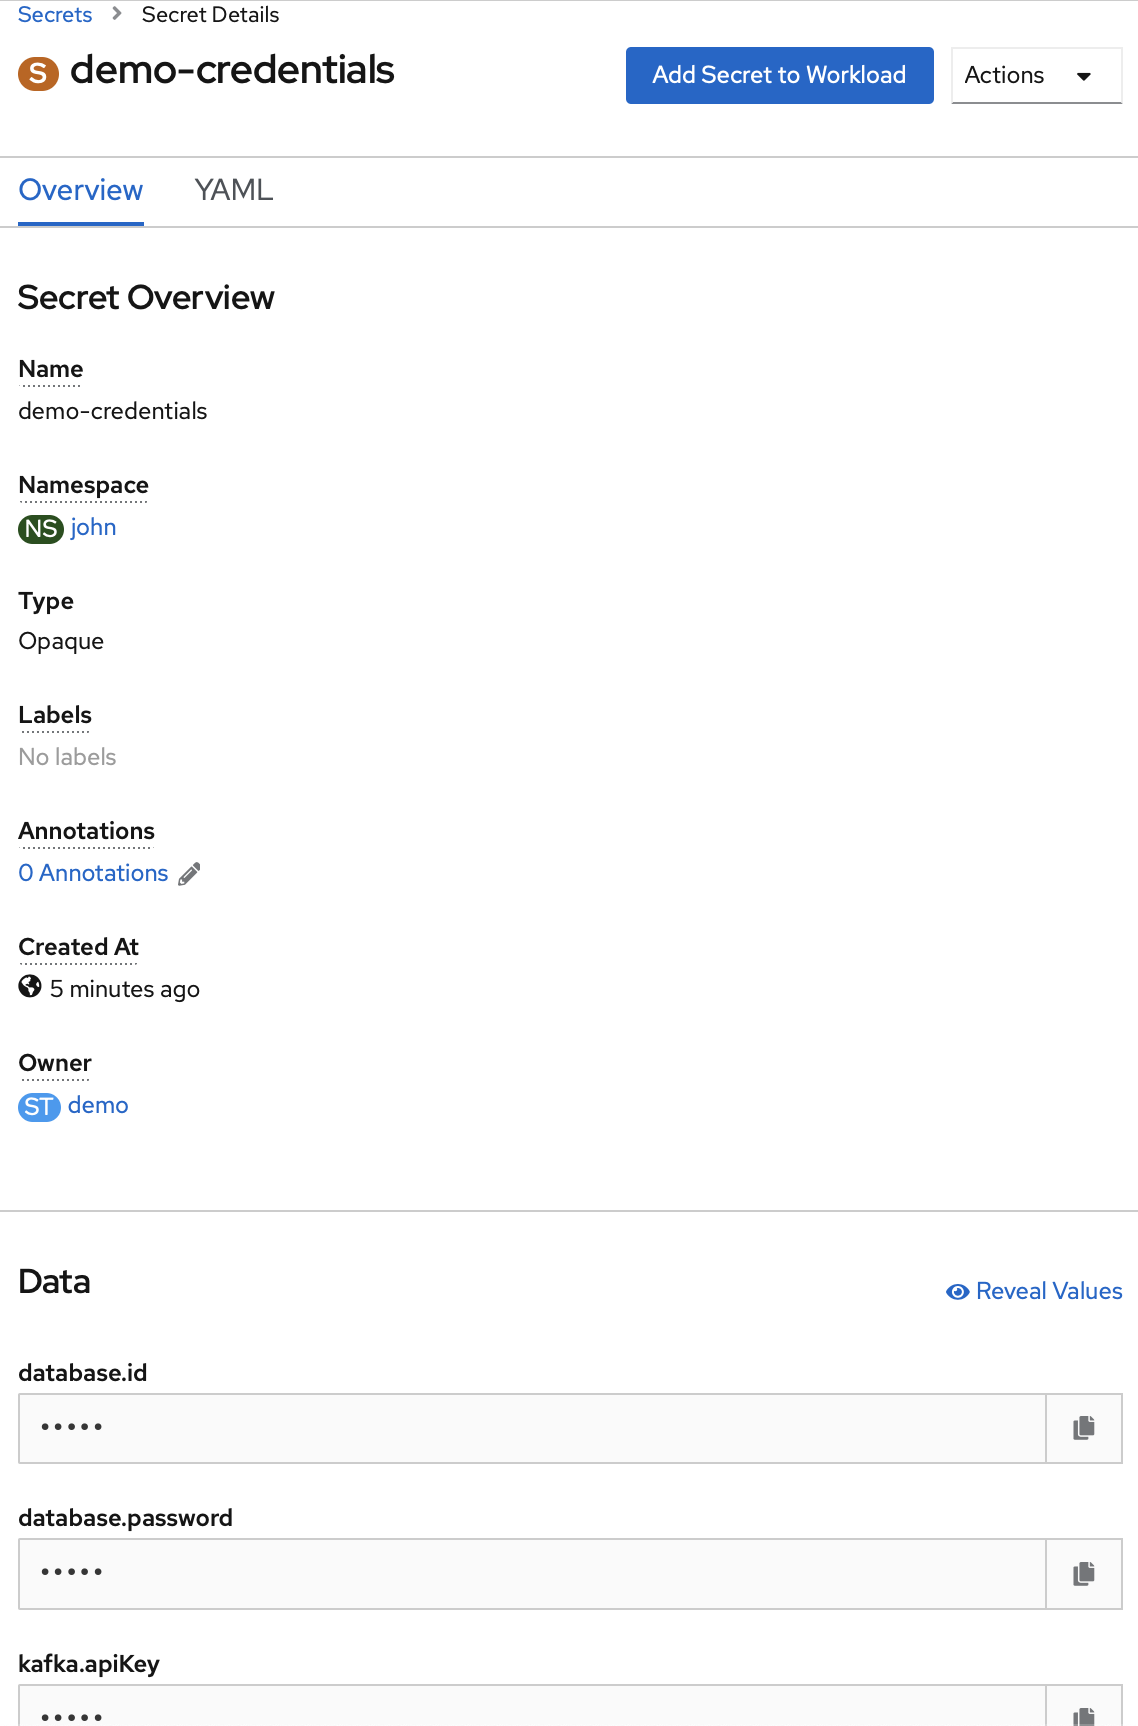
Task: Click the blue ST owner badge
Action: (39, 1106)
